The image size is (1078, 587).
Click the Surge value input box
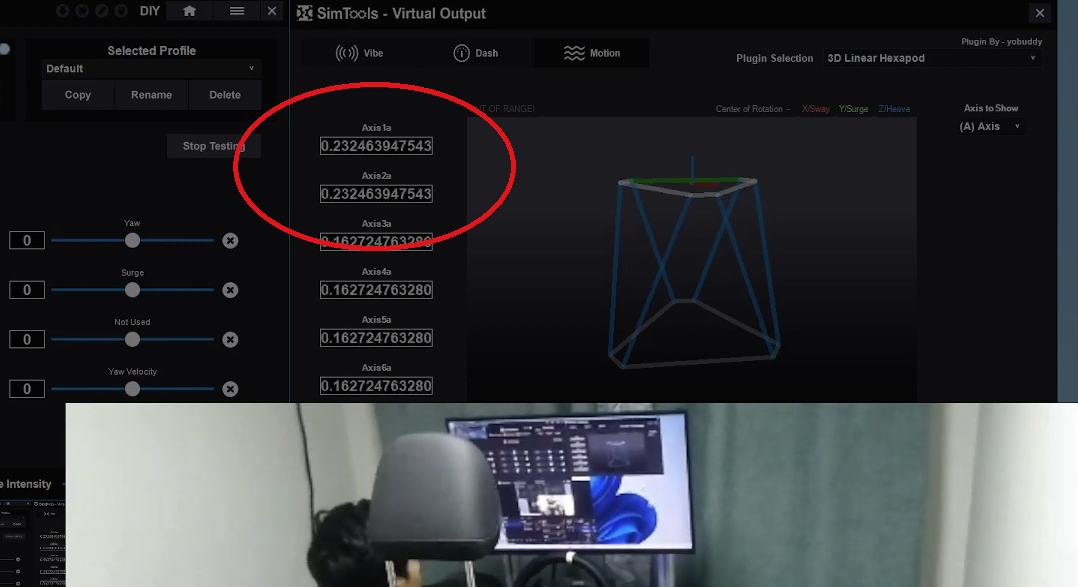(x=27, y=290)
